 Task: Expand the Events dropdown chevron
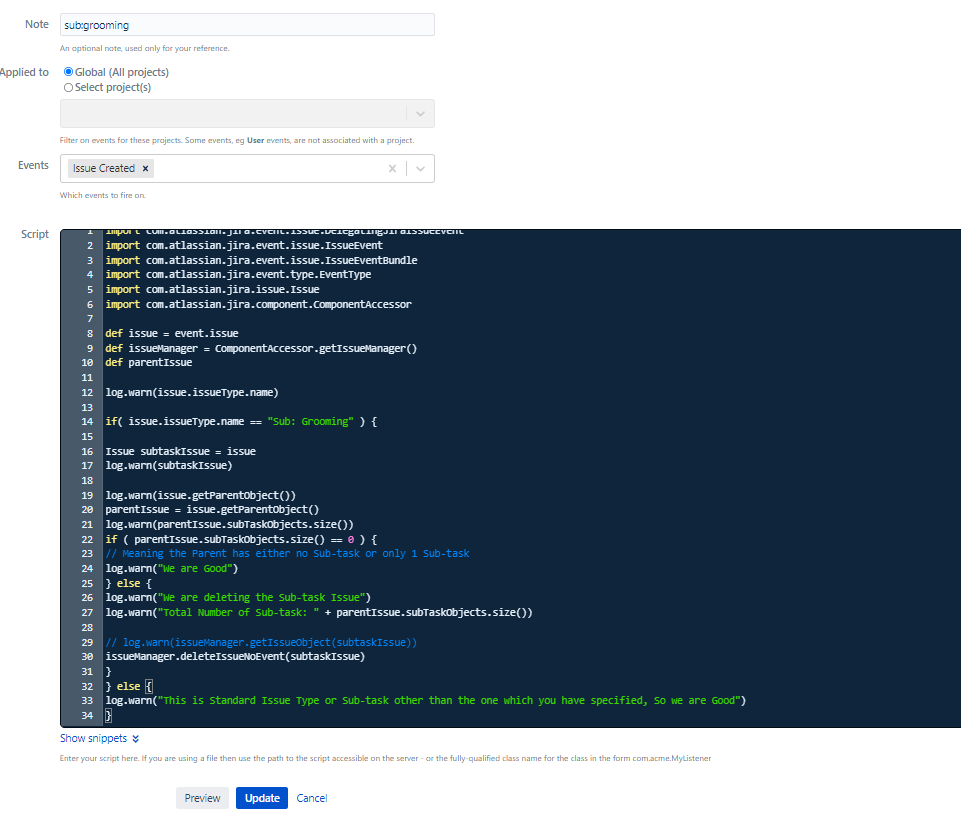(x=420, y=169)
